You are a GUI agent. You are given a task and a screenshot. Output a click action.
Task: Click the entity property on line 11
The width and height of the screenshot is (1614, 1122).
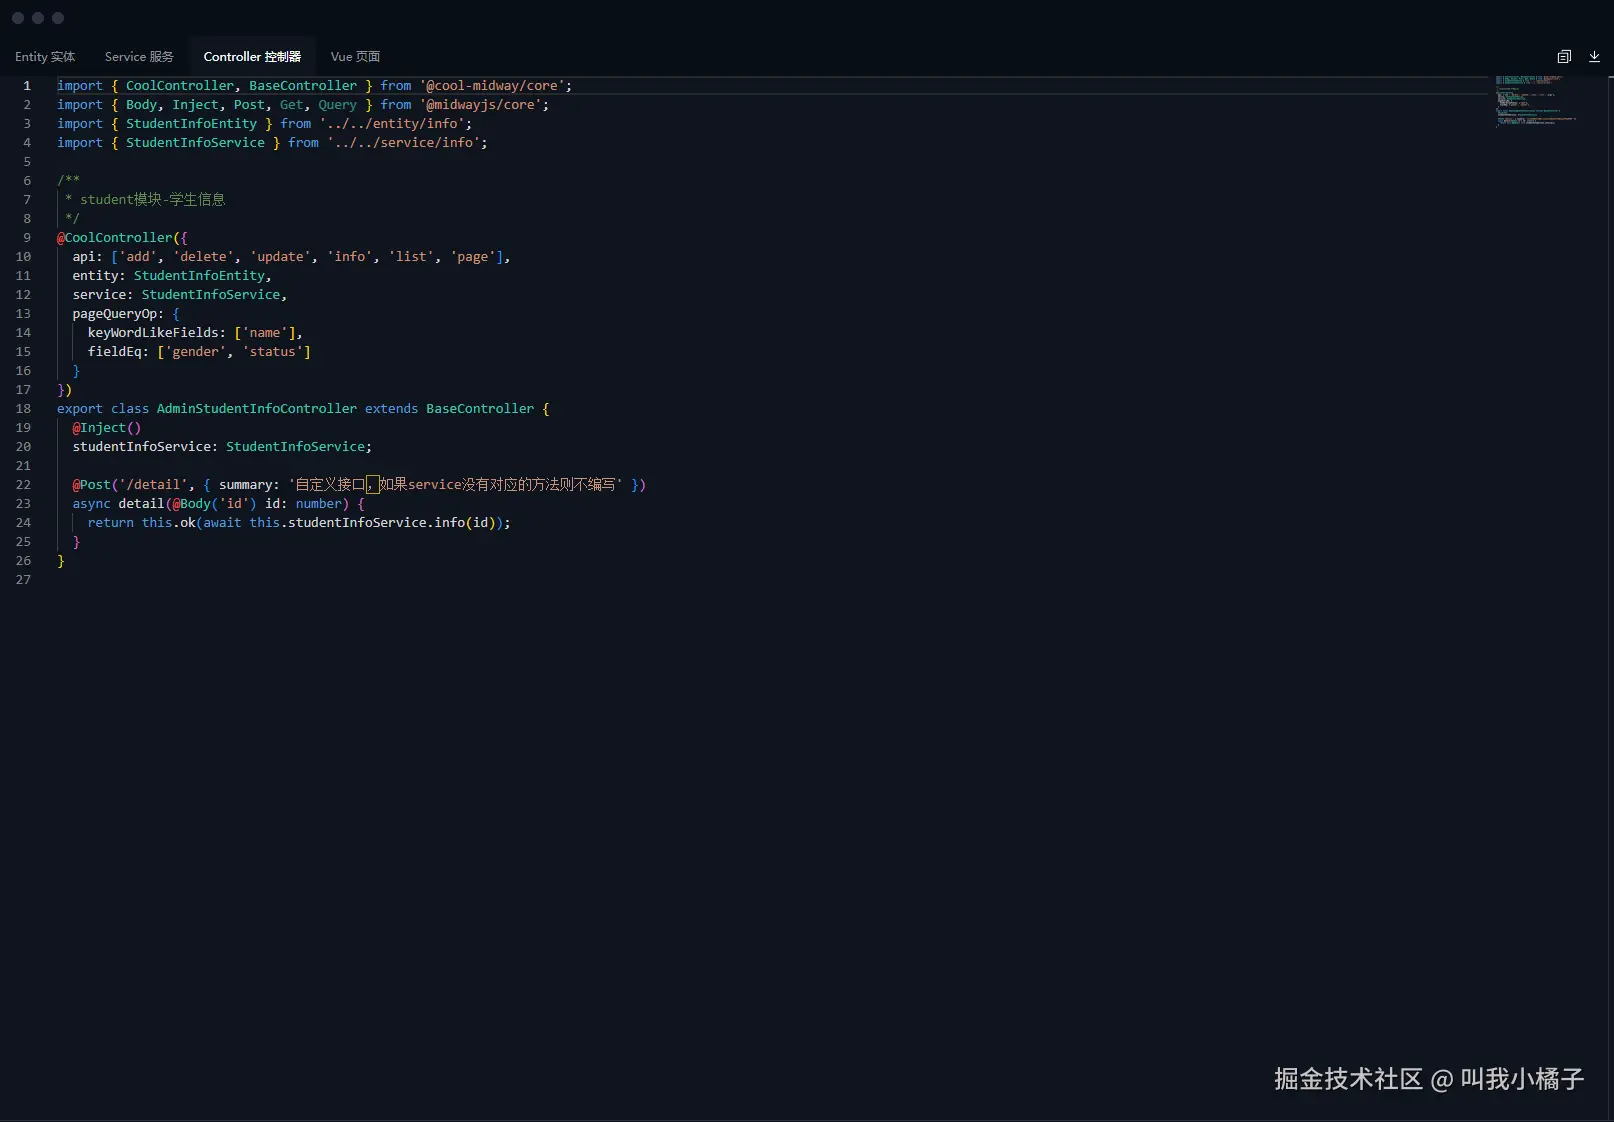click(x=96, y=276)
